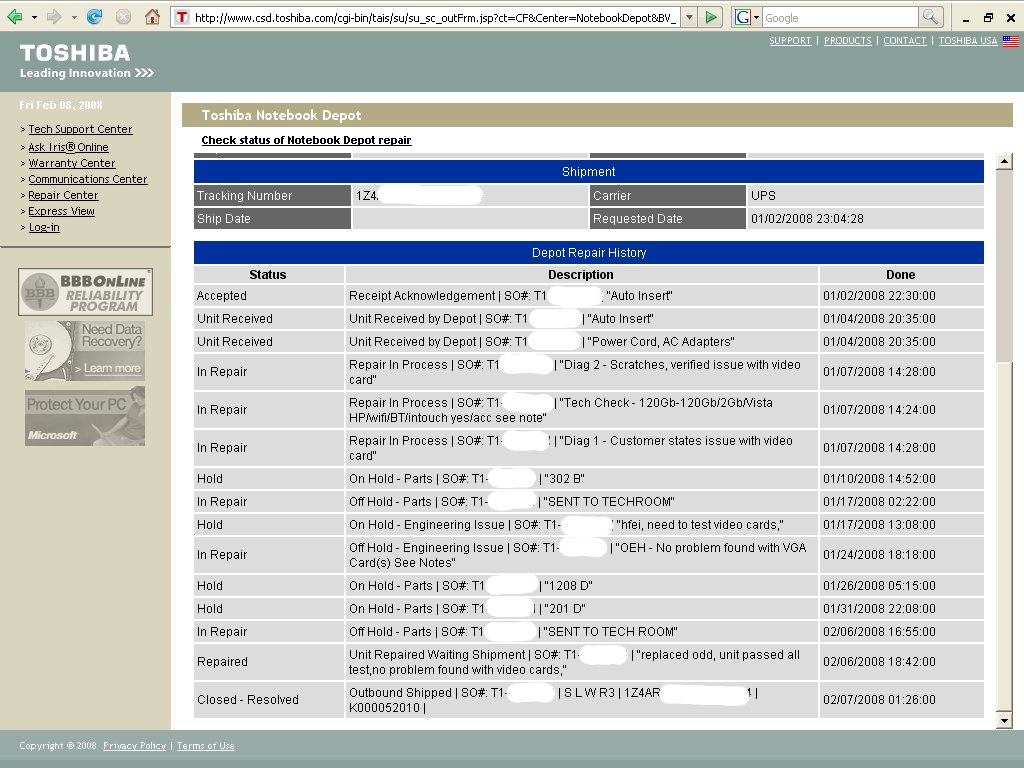Click the Description column header
The height and width of the screenshot is (768, 1024).
581,274
